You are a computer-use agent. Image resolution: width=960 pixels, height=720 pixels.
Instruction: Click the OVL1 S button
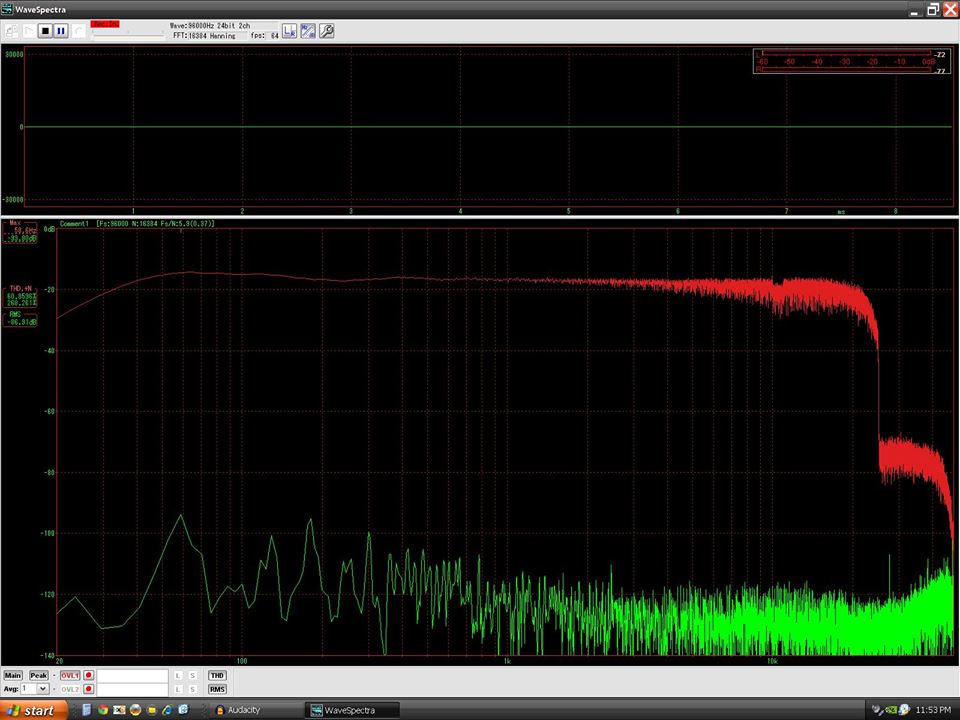[x=192, y=675]
